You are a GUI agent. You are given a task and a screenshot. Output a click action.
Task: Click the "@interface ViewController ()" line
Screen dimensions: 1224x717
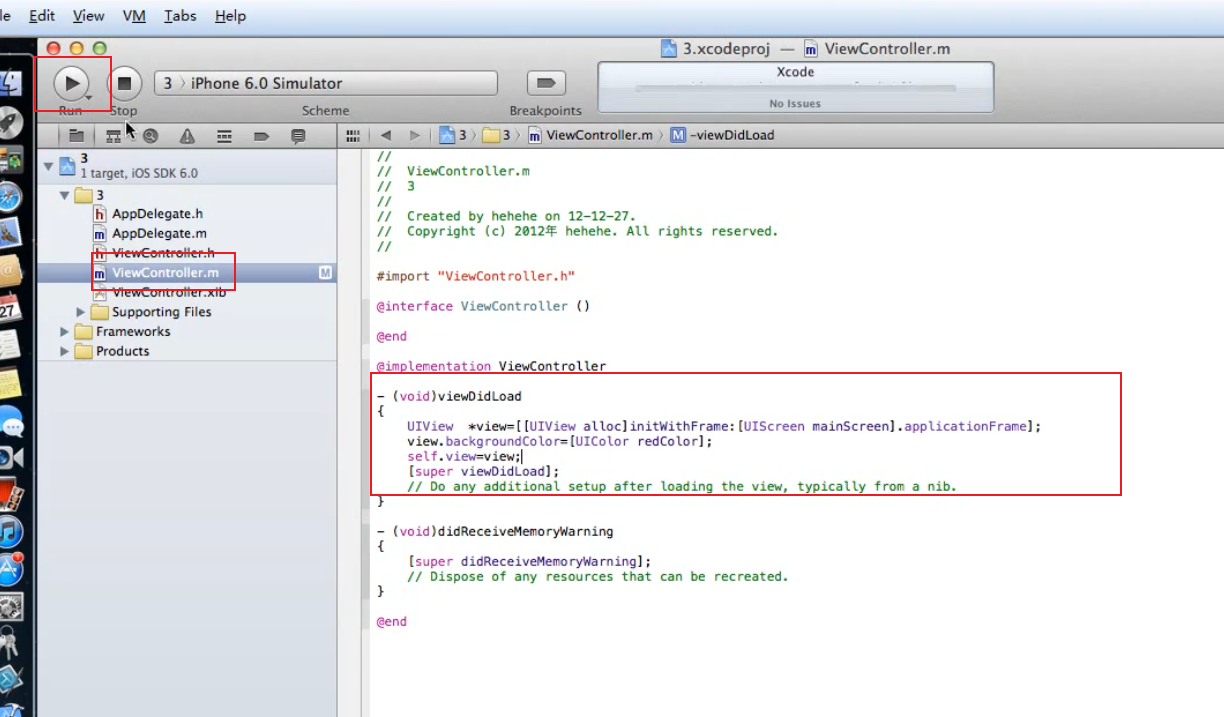pos(483,306)
